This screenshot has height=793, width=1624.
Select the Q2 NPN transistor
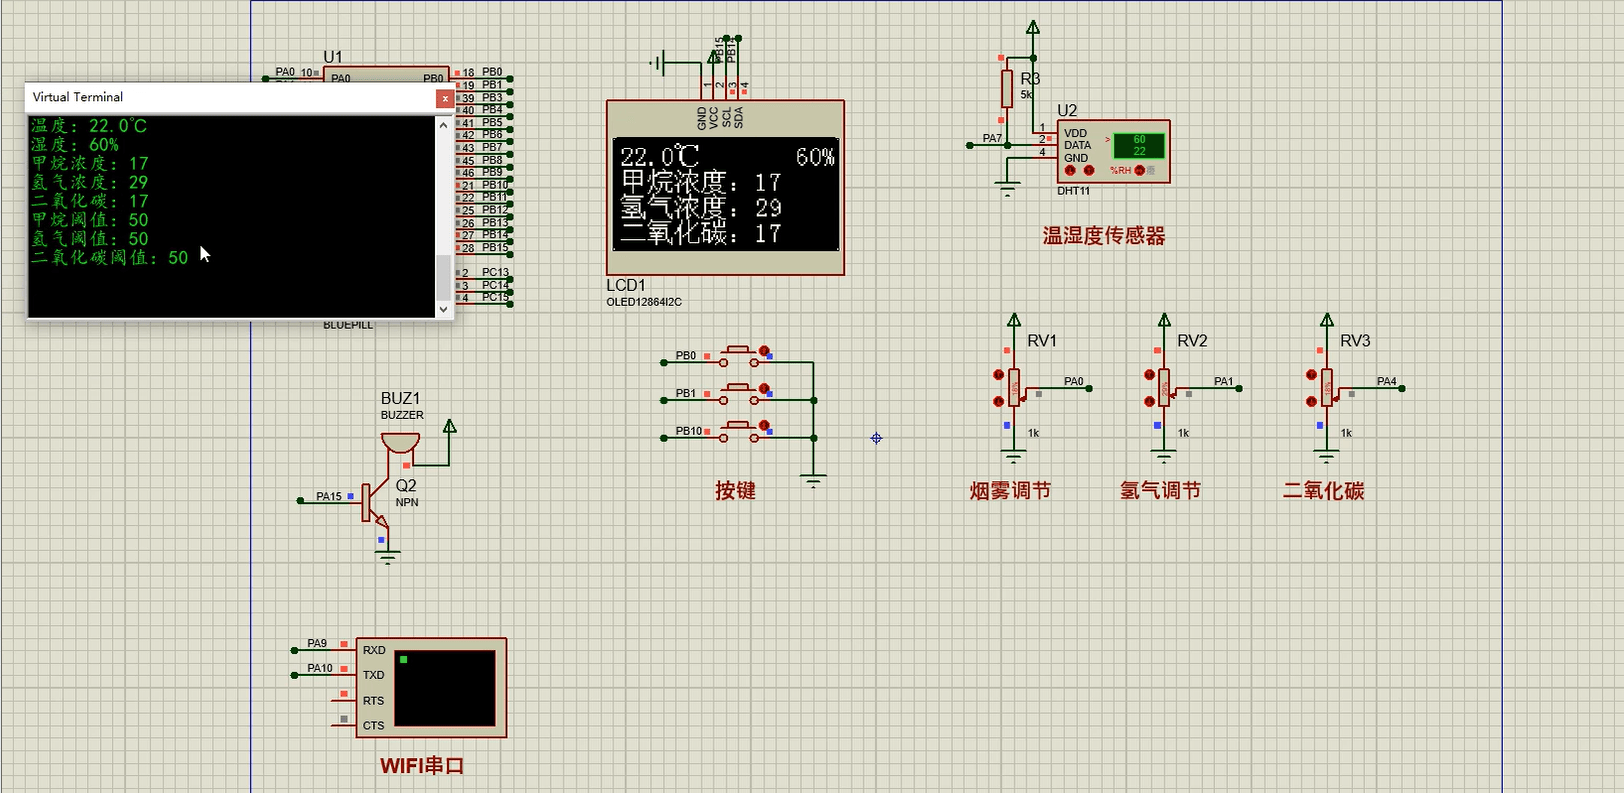coord(376,502)
